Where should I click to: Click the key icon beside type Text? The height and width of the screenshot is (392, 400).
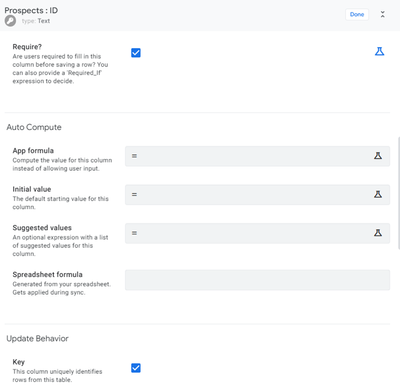tap(10, 21)
